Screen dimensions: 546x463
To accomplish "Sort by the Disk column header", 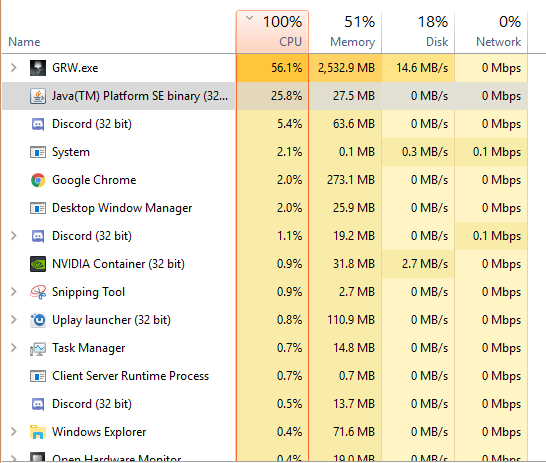I will point(418,32).
